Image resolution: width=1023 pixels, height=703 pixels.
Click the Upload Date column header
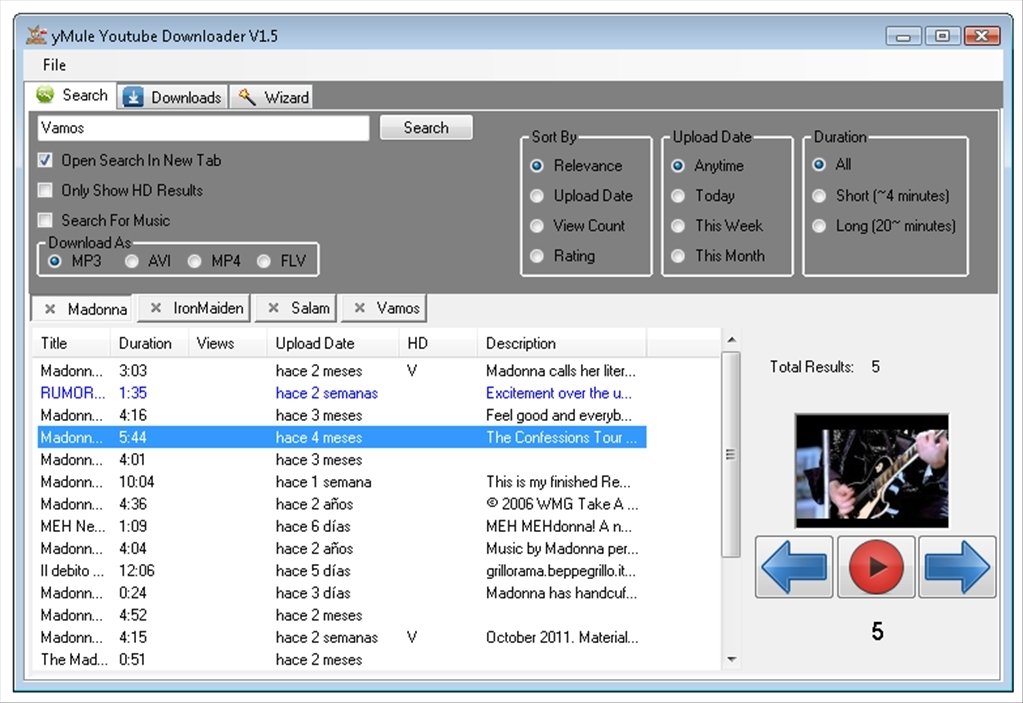pos(333,343)
